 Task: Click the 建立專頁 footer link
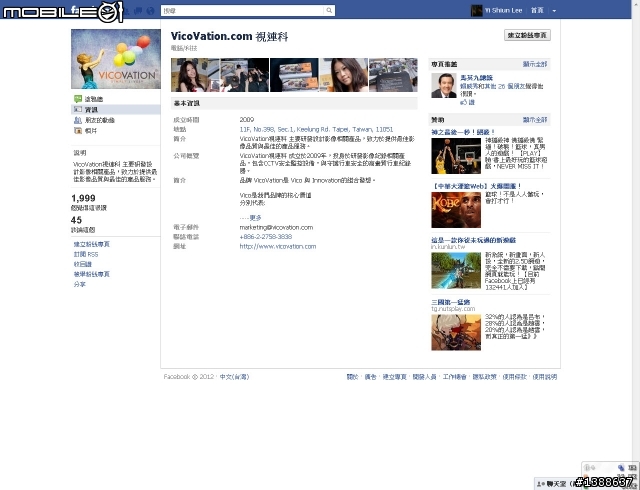pyautogui.click(x=394, y=376)
